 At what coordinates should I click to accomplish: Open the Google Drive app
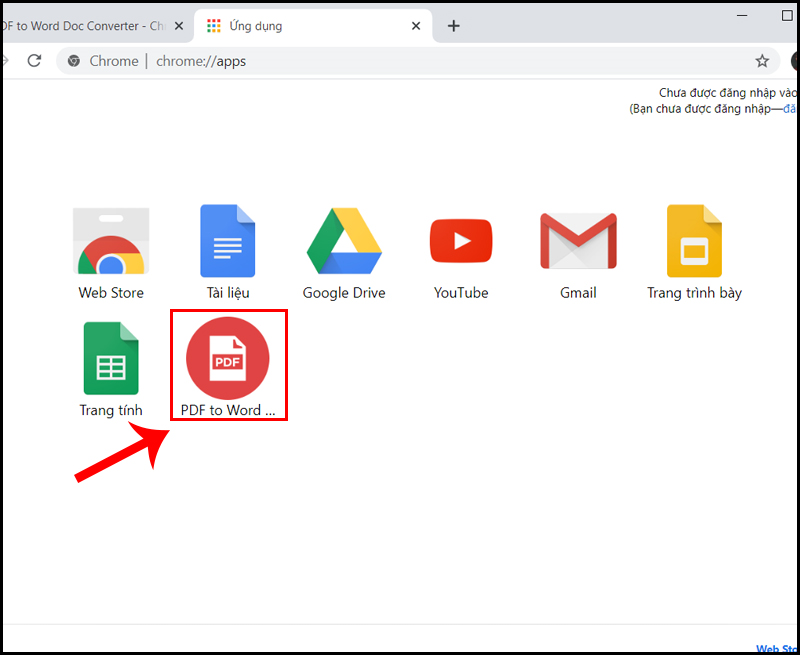[x=344, y=243]
